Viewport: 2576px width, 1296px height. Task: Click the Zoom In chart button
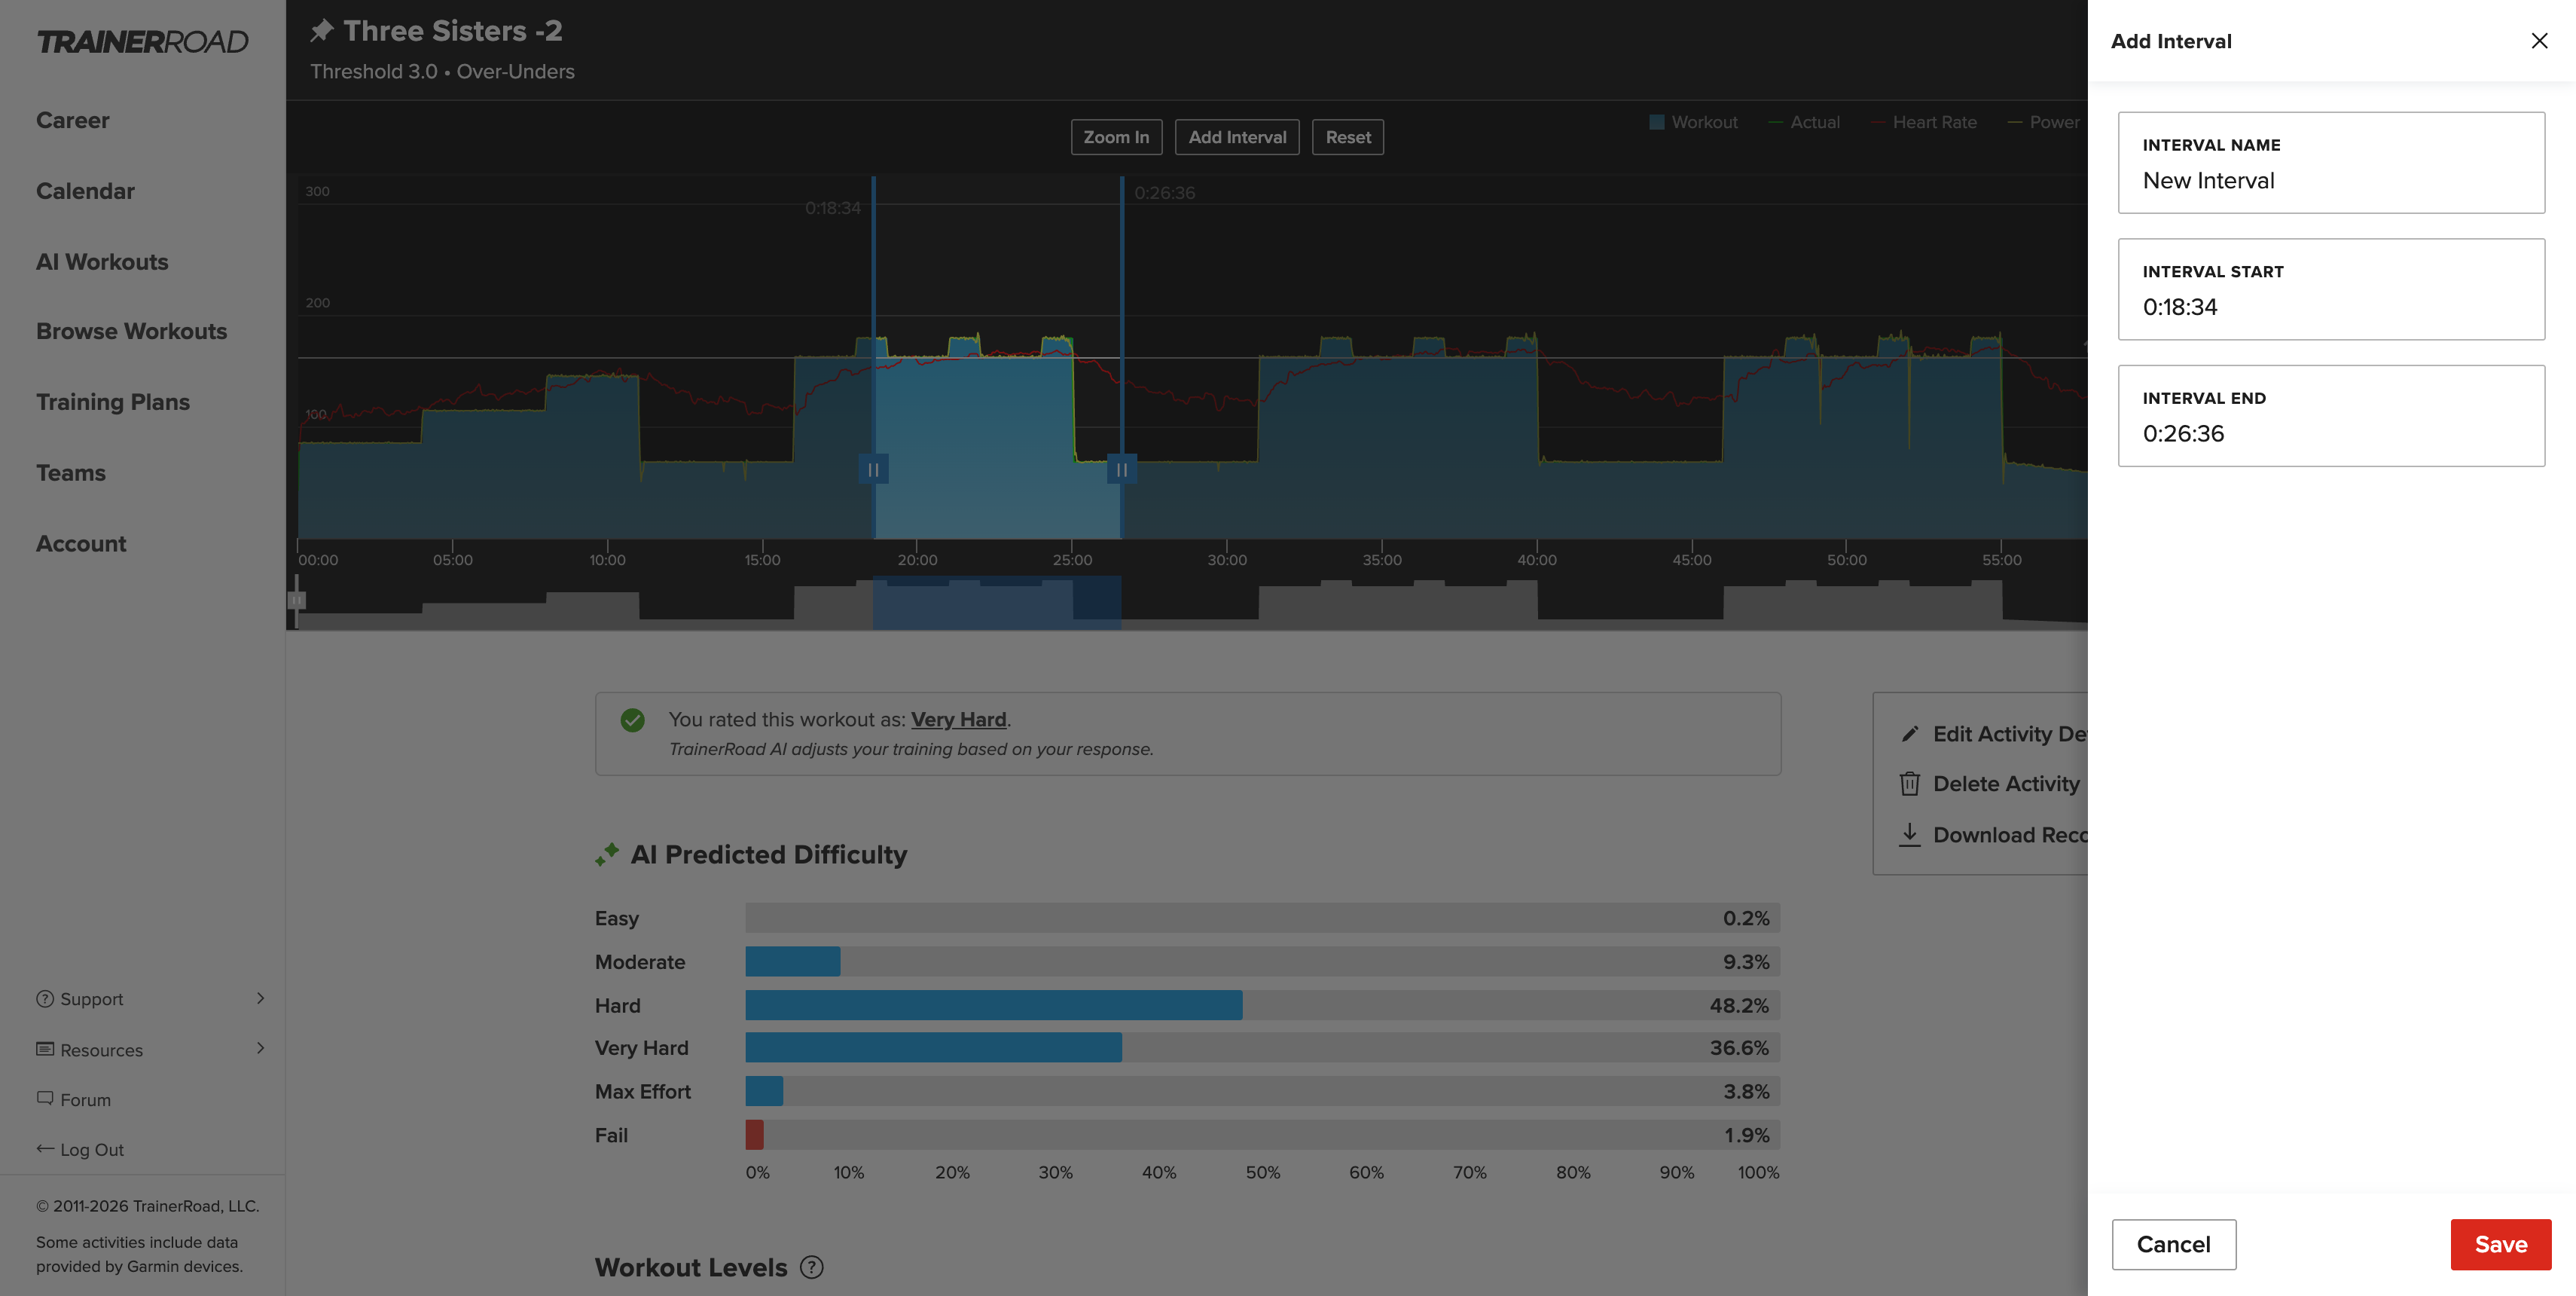point(1116,137)
